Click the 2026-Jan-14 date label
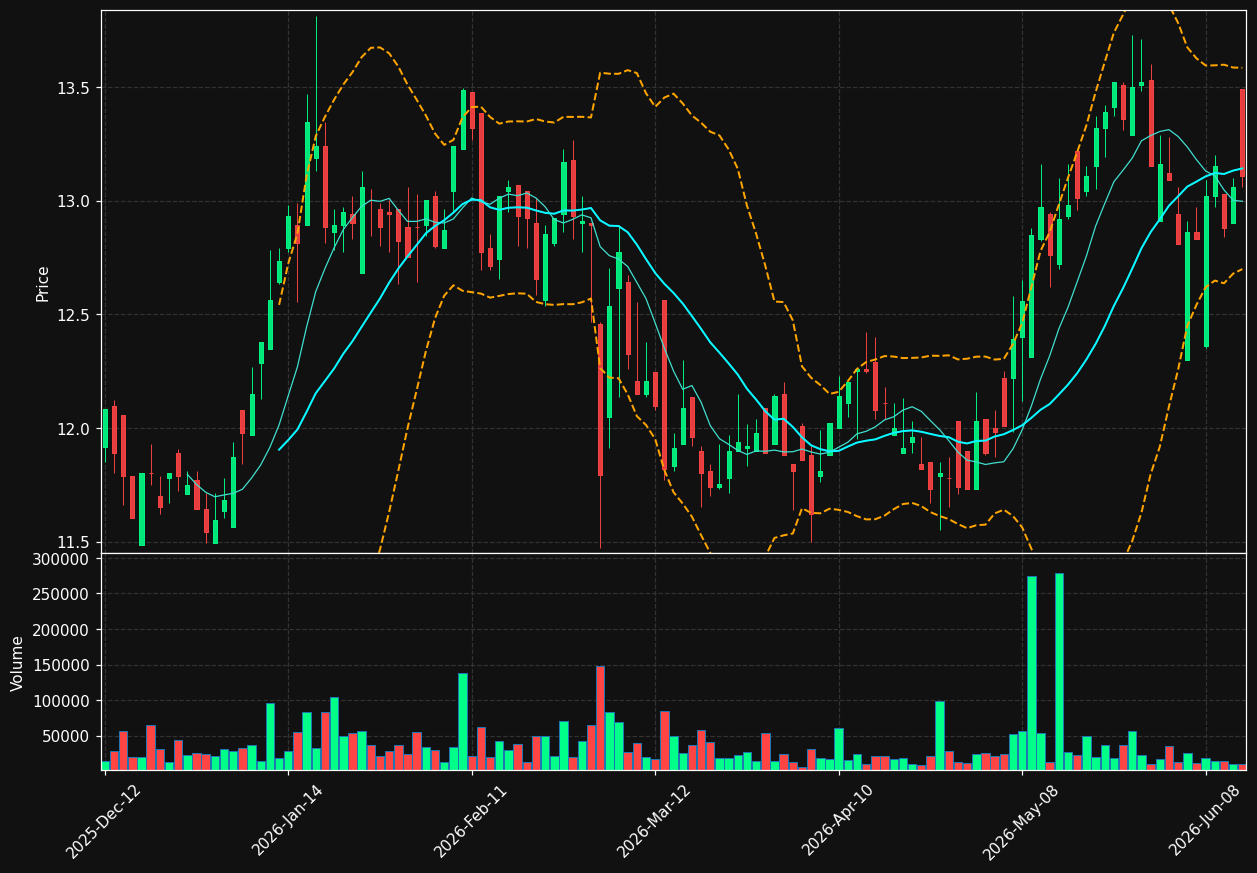The image size is (1257, 873). [288, 822]
